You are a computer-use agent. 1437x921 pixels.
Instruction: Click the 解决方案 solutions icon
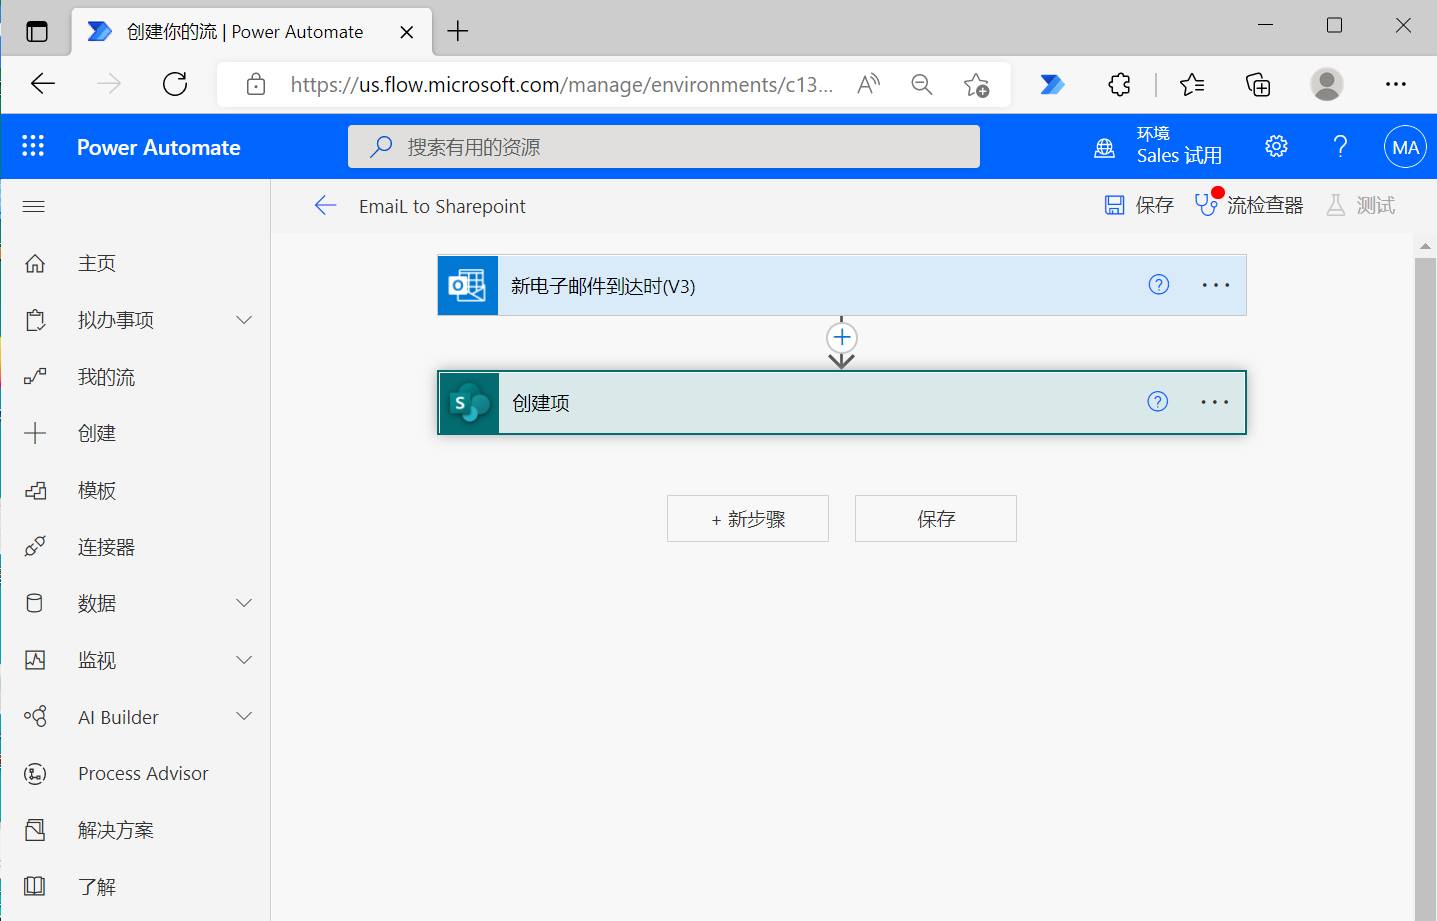coord(35,830)
